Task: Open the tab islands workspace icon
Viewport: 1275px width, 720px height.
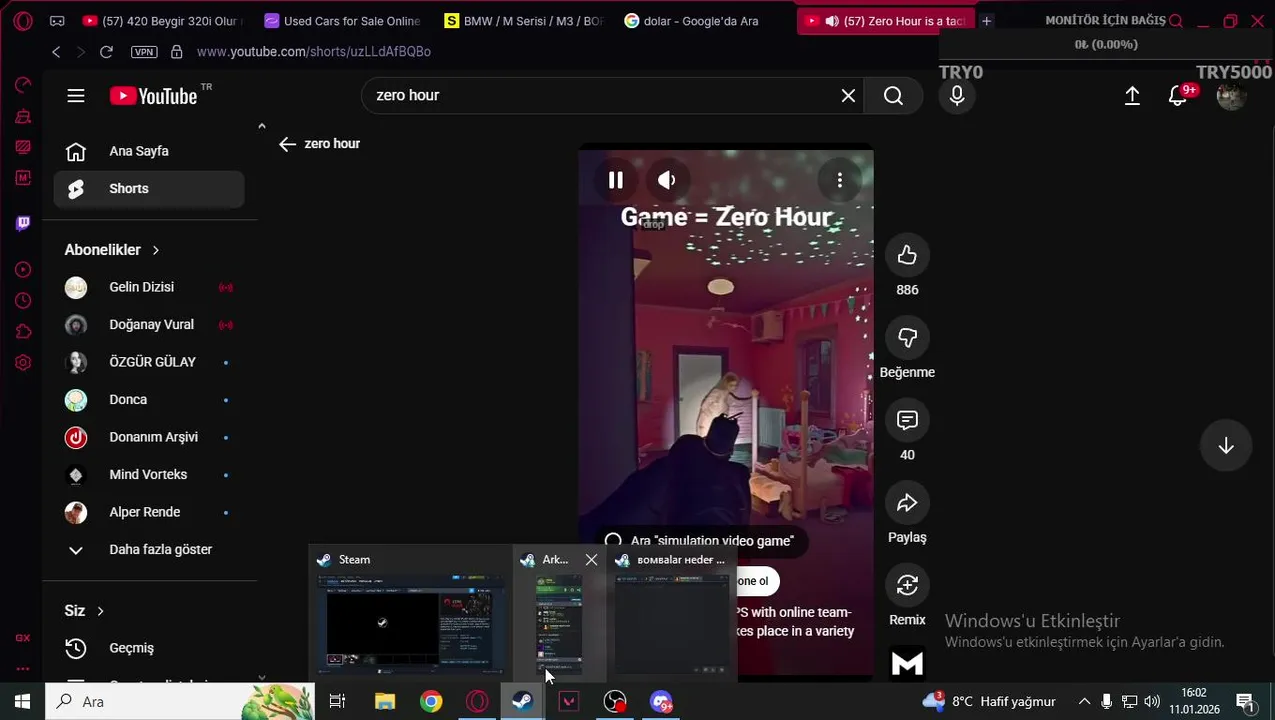Action: pos(57,21)
